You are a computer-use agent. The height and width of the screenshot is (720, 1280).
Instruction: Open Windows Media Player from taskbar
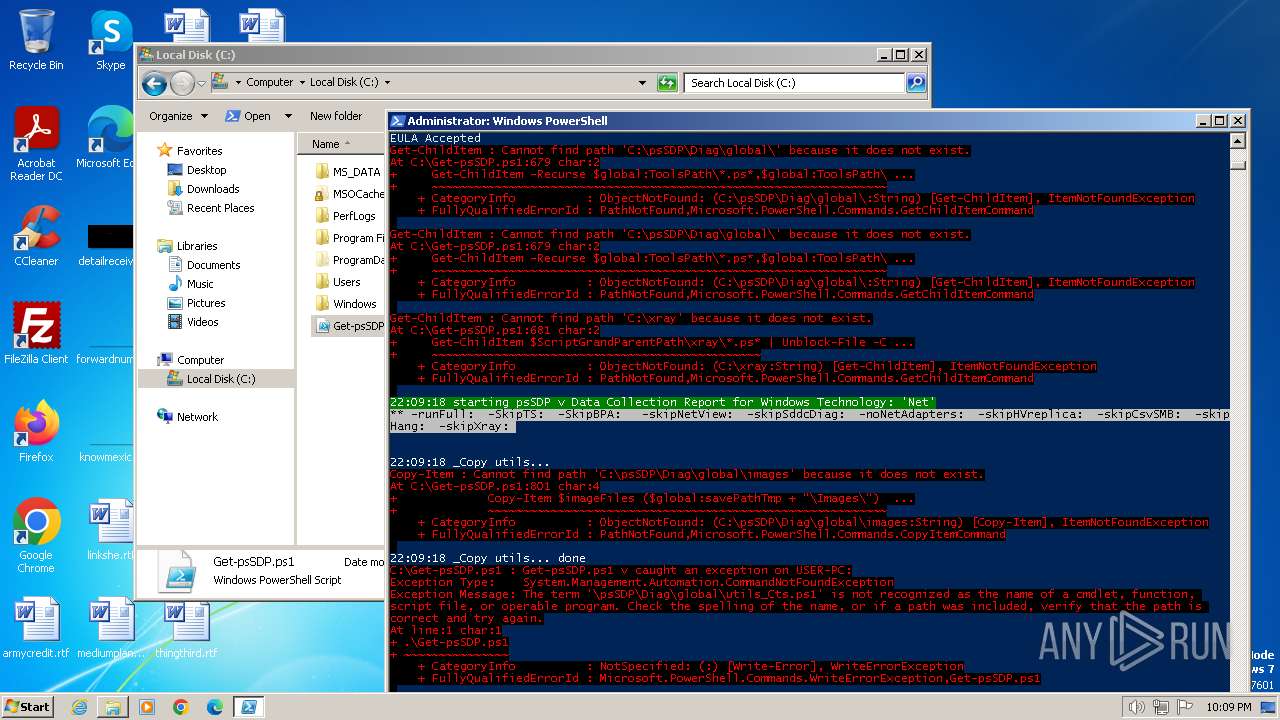147,707
